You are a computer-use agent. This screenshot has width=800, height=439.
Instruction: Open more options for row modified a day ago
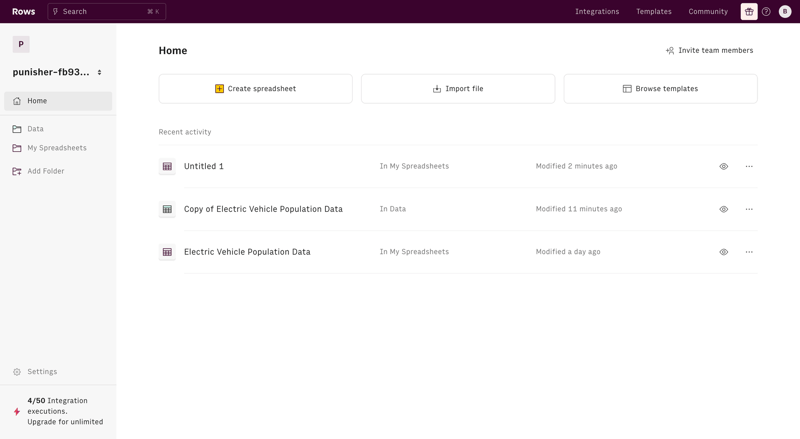749,252
